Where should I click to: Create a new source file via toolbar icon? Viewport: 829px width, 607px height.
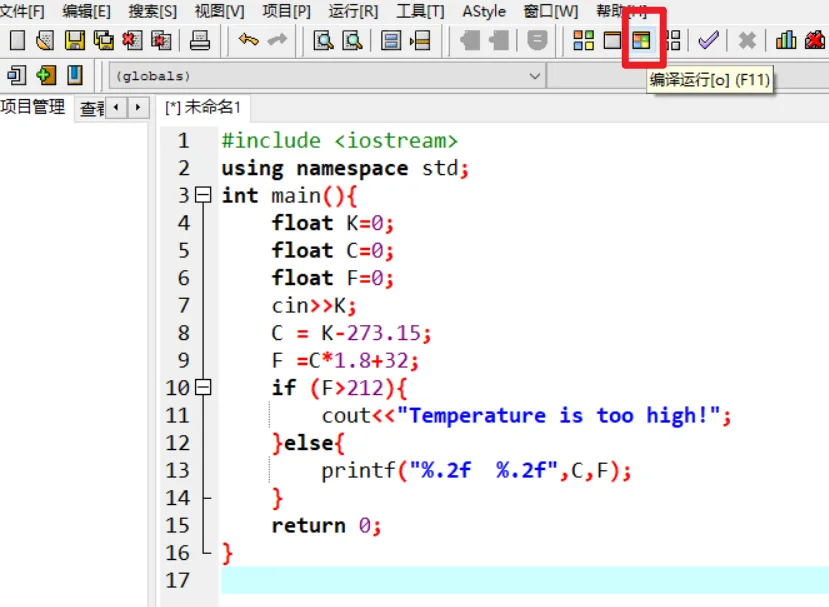click(x=17, y=40)
